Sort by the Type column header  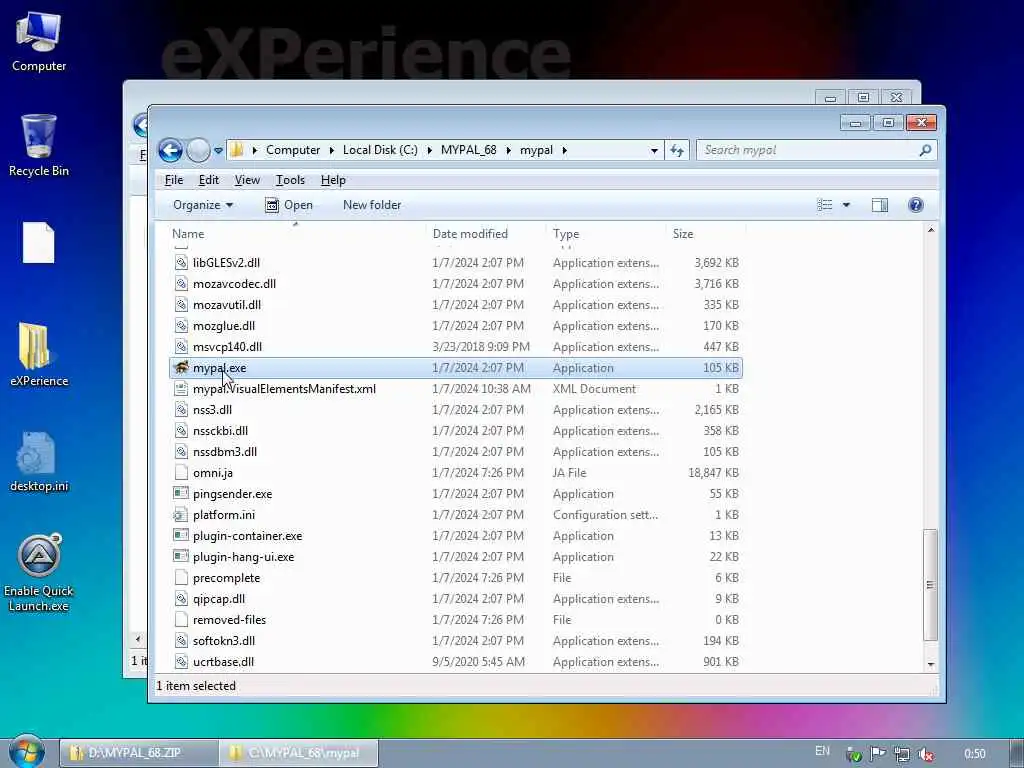(x=606, y=234)
